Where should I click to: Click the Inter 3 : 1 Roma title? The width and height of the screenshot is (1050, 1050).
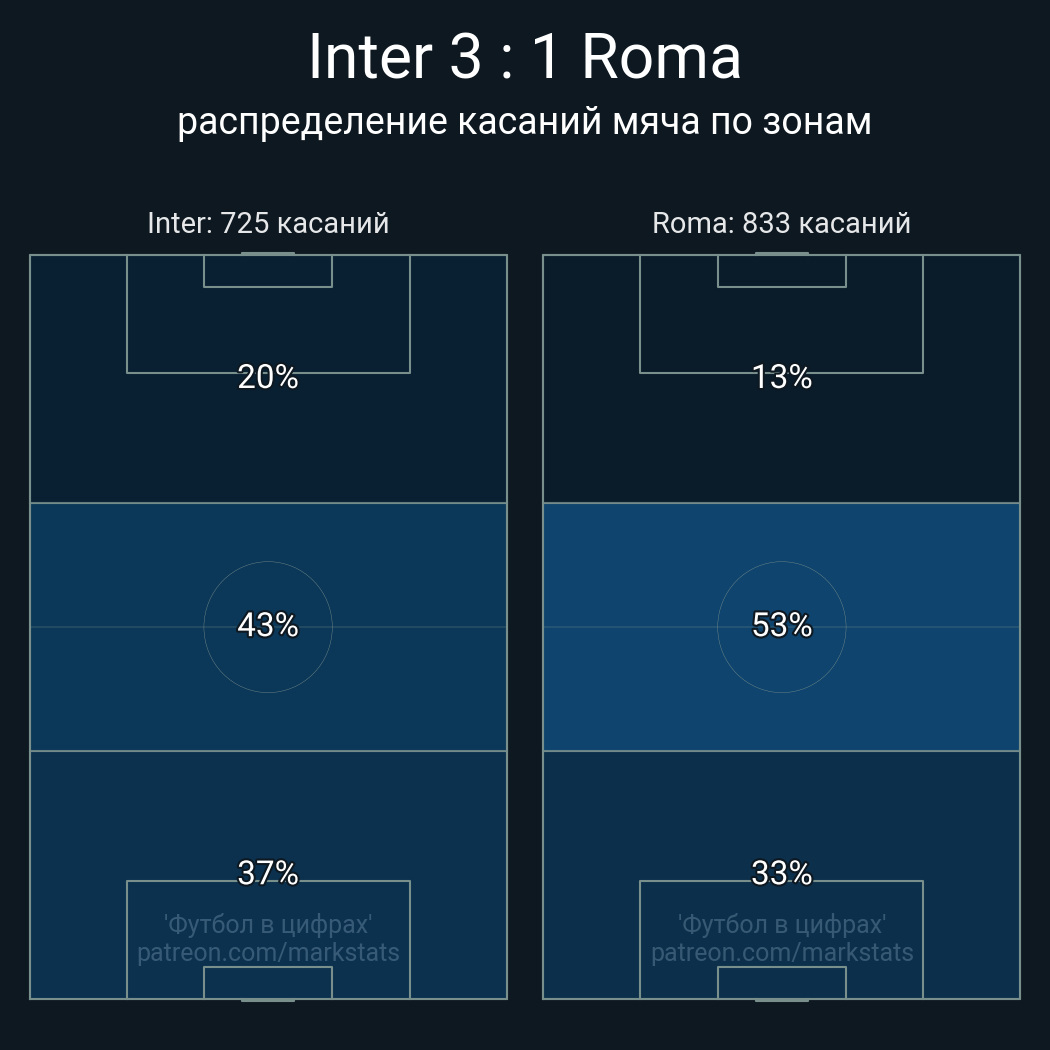pos(524,57)
